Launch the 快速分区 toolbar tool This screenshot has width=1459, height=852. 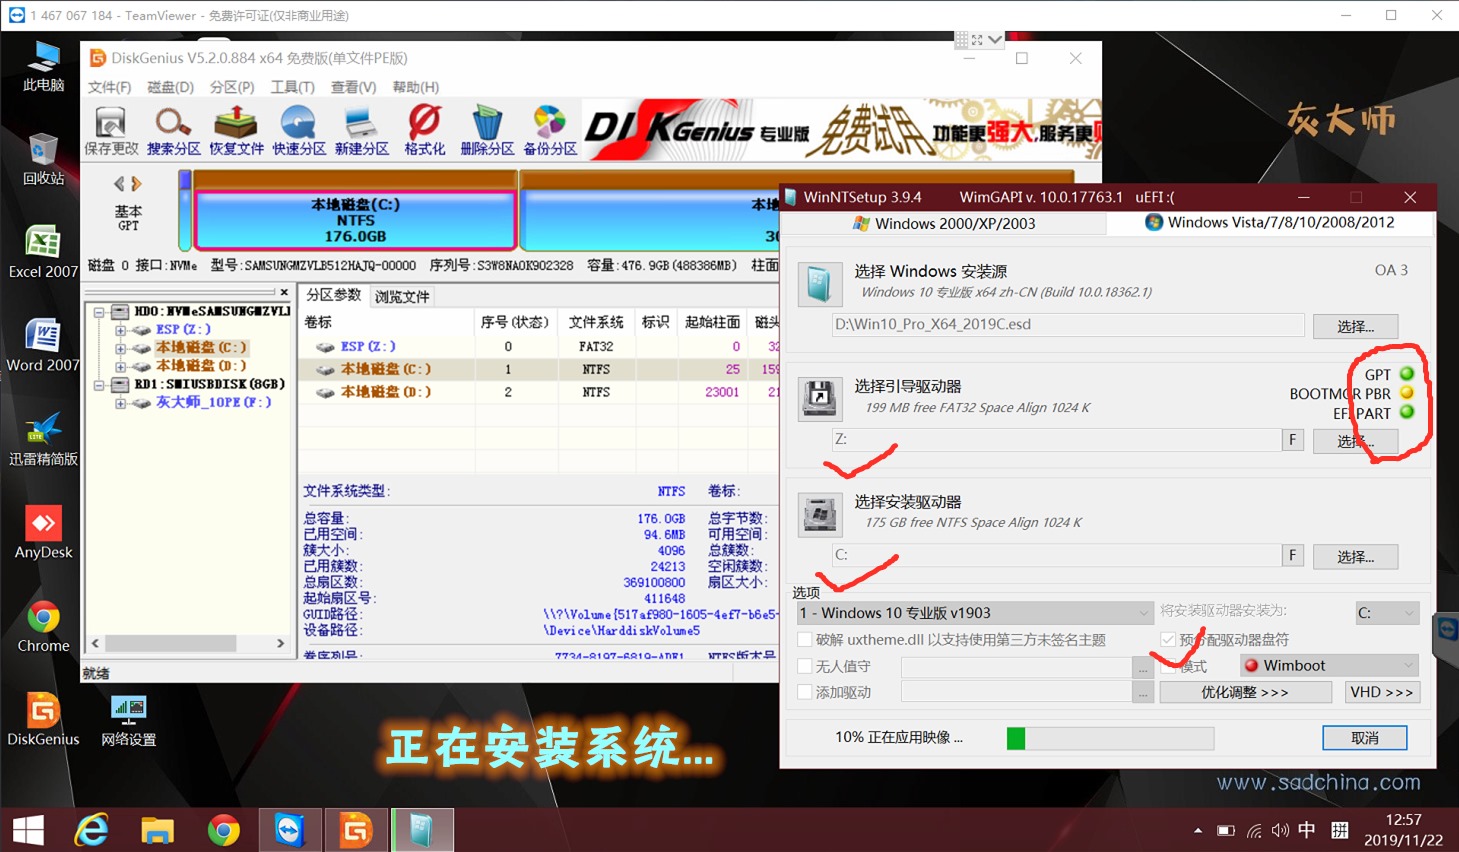(299, 131)
